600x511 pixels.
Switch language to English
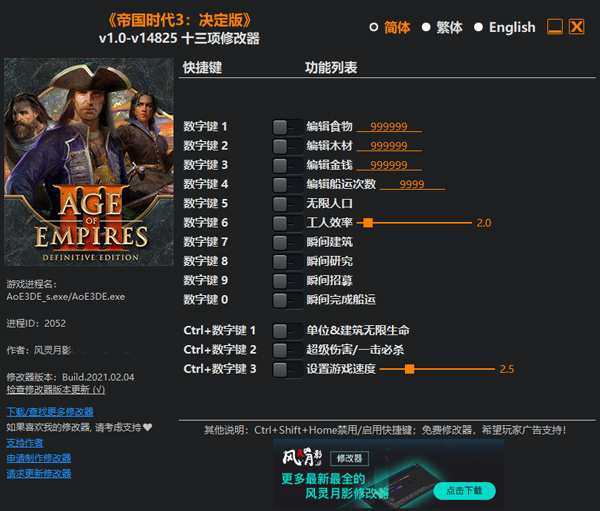478,28
